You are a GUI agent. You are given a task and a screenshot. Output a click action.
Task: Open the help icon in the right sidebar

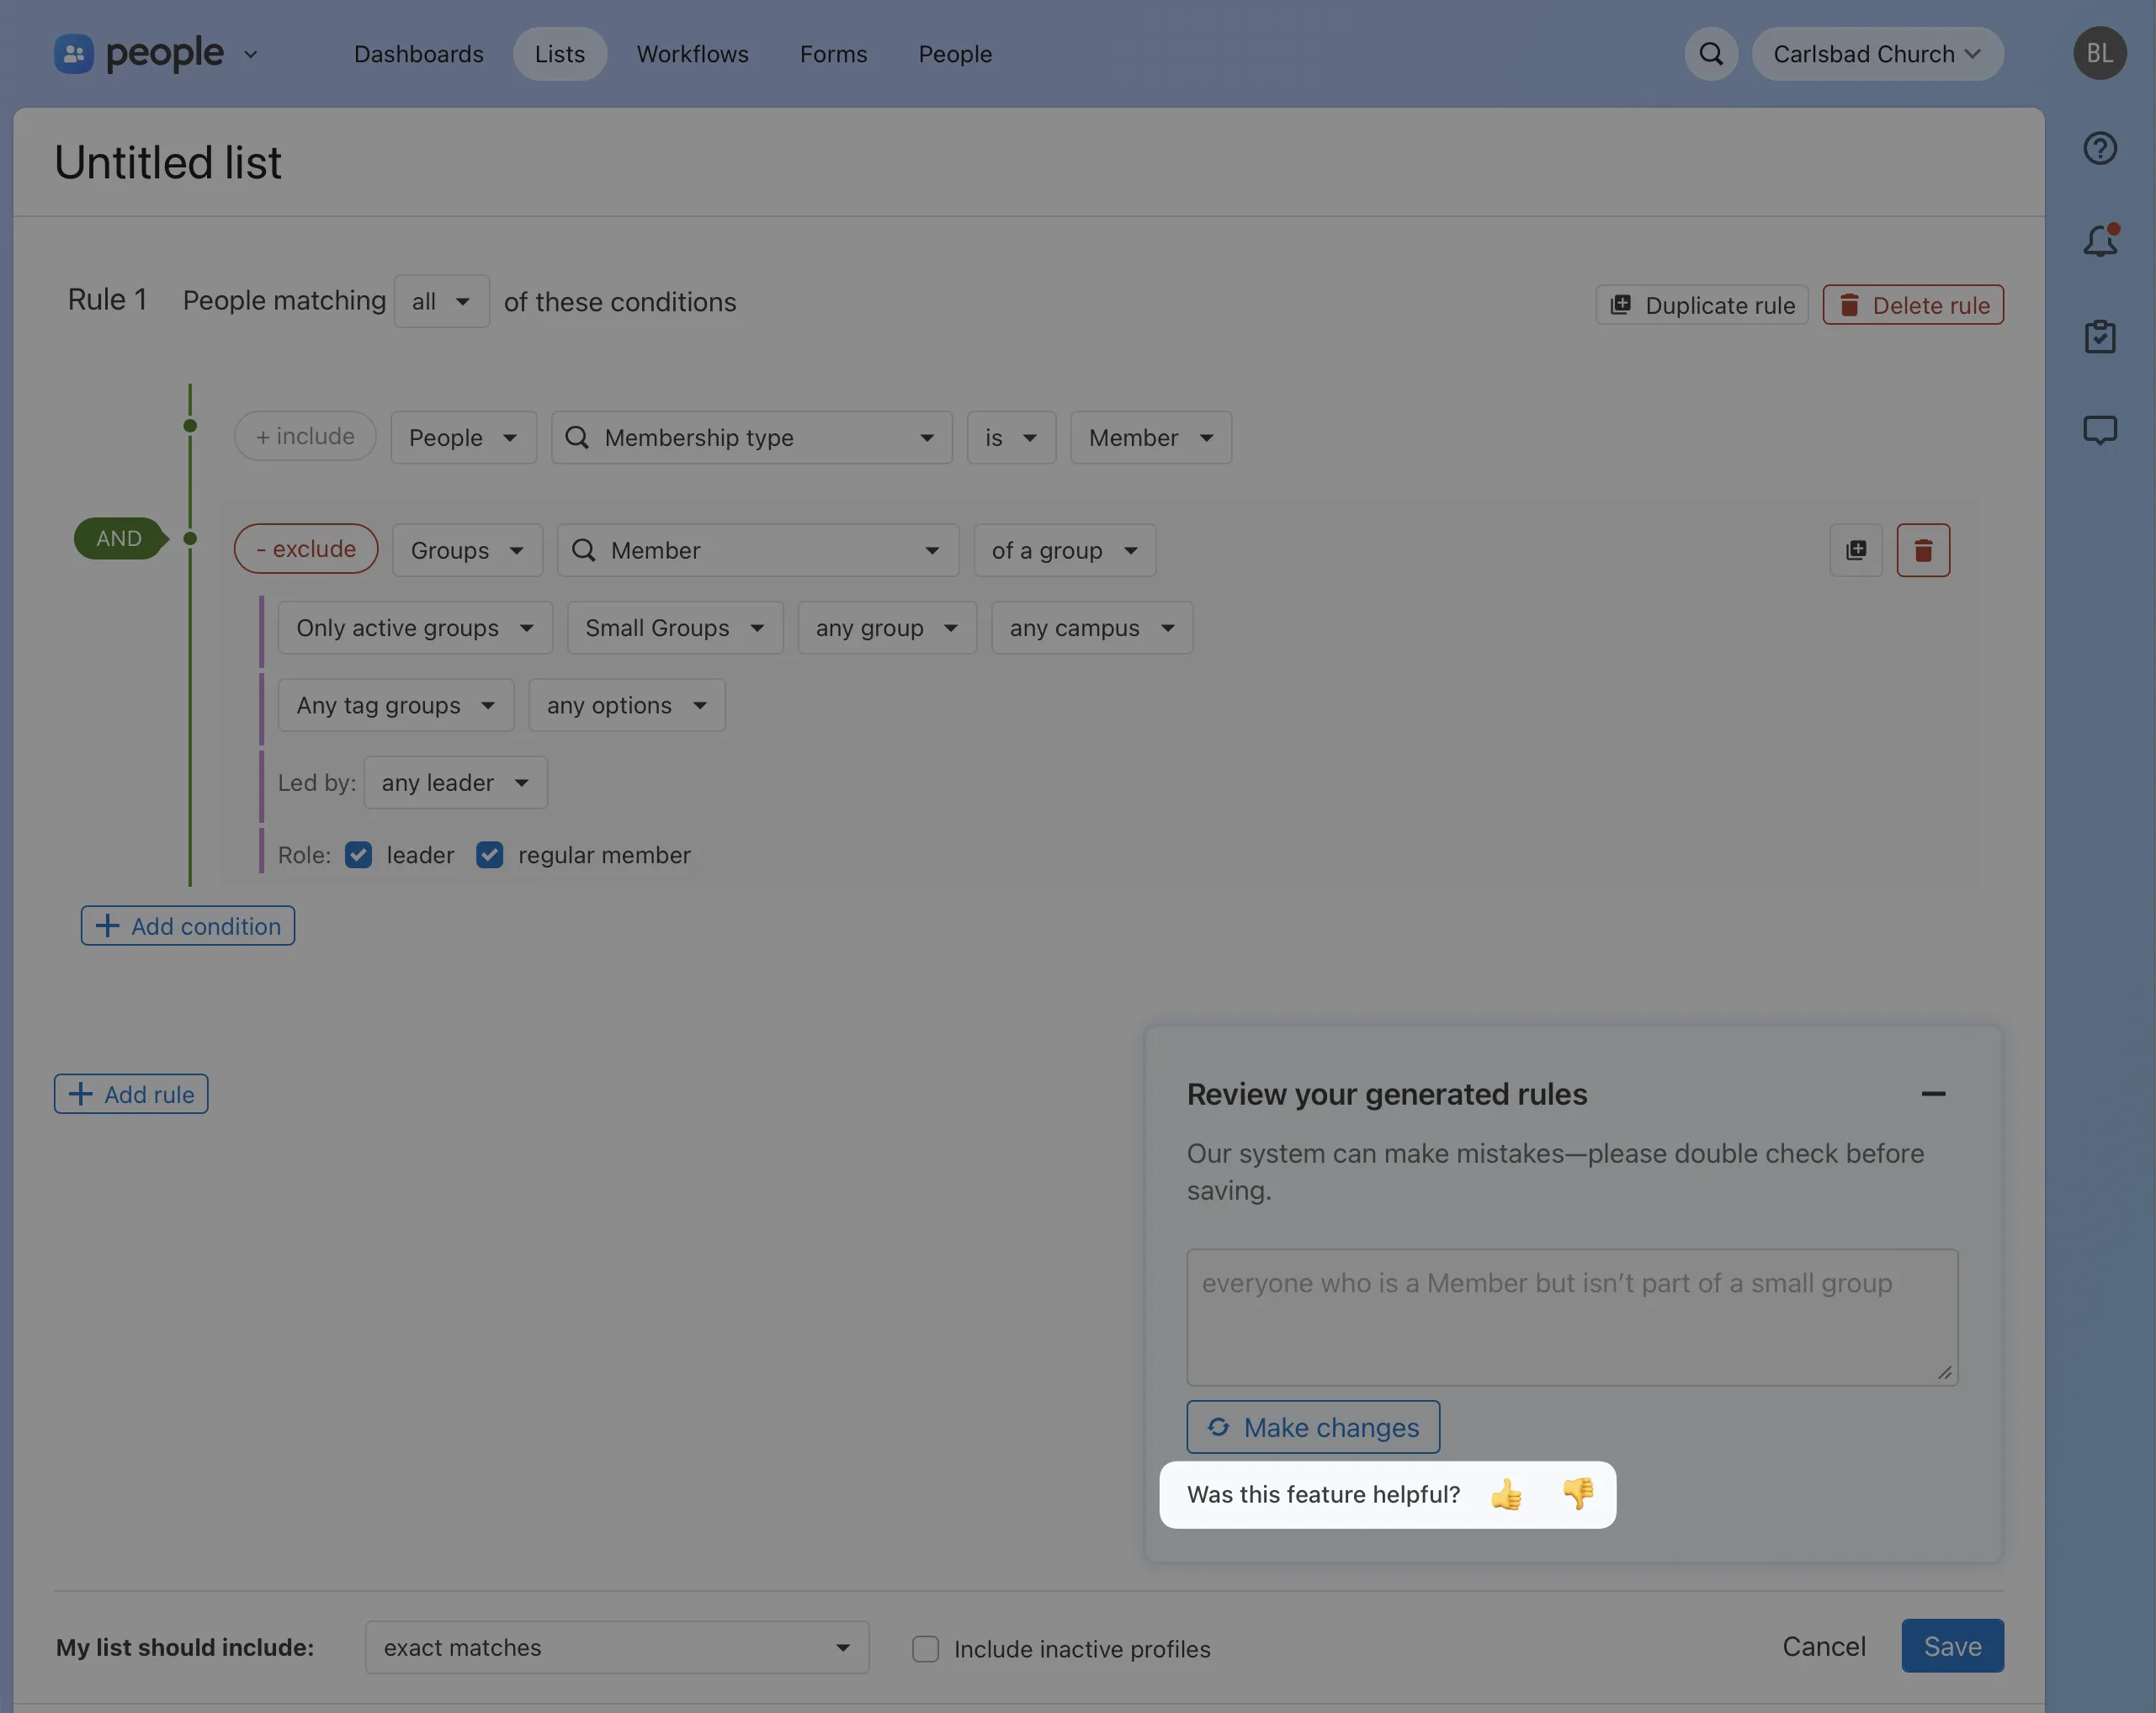[x=2100, y=148]
